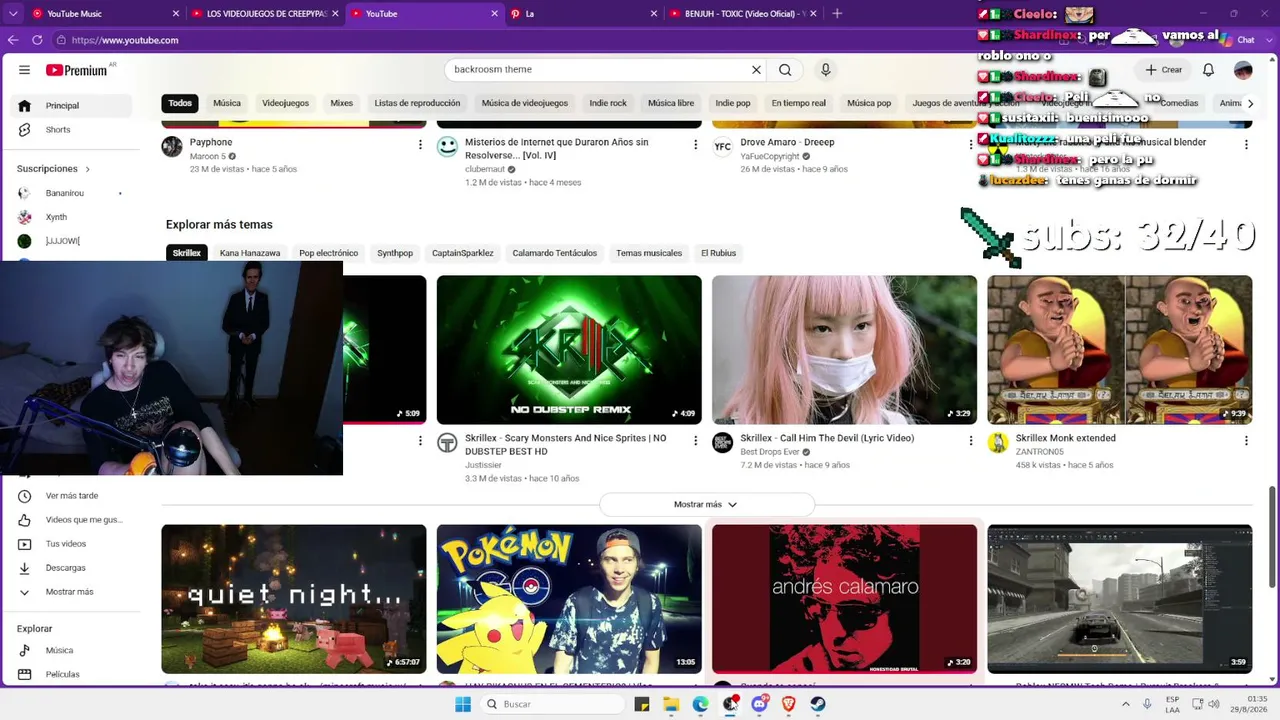This screenshot has height=720, width=1280.
Task: Play the Andrés Calamaro thumbnail
Action: tap(844, 599)
